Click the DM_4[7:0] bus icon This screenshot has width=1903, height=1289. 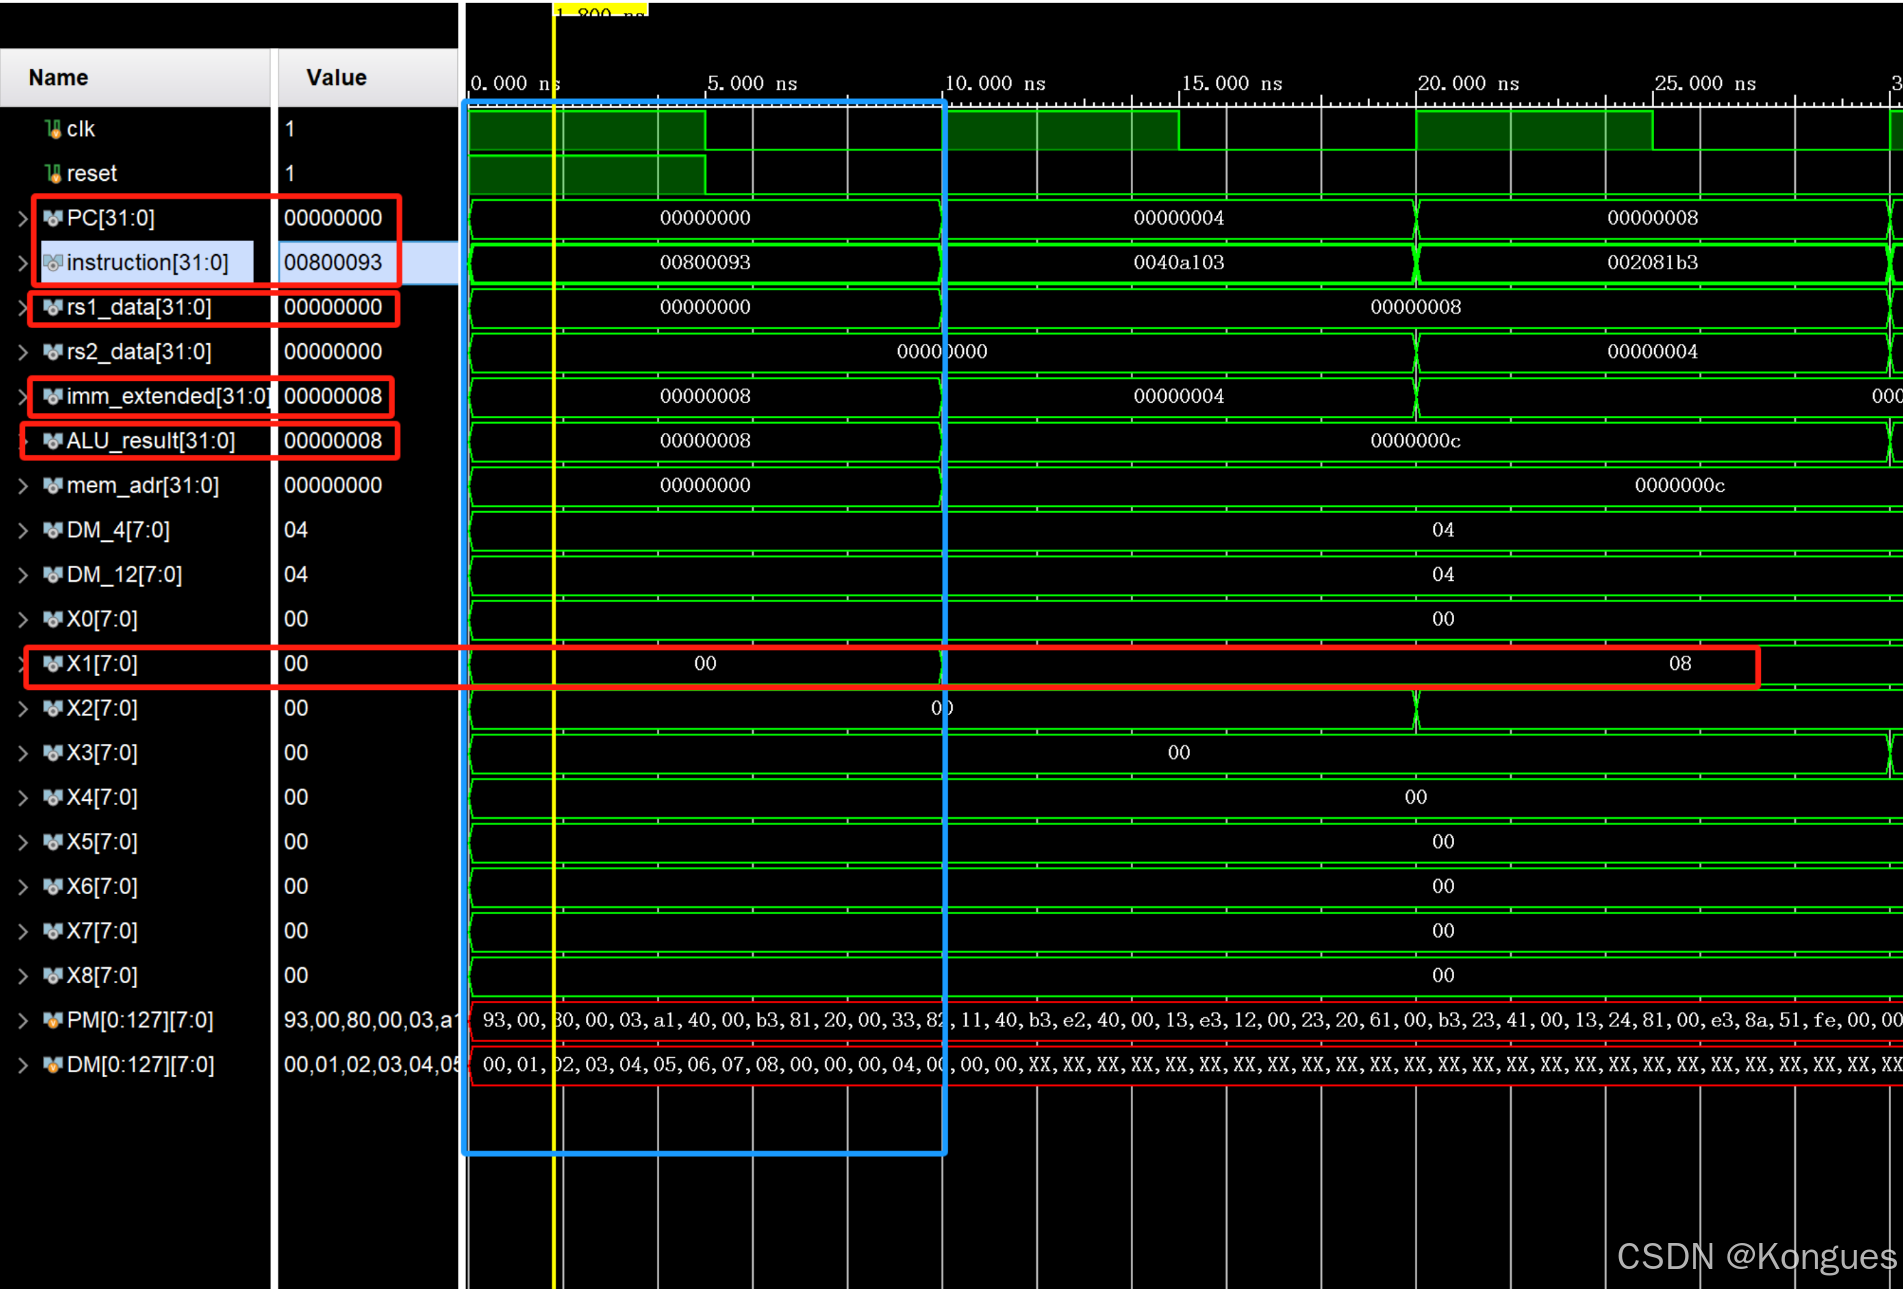click(x=53, y=530)
